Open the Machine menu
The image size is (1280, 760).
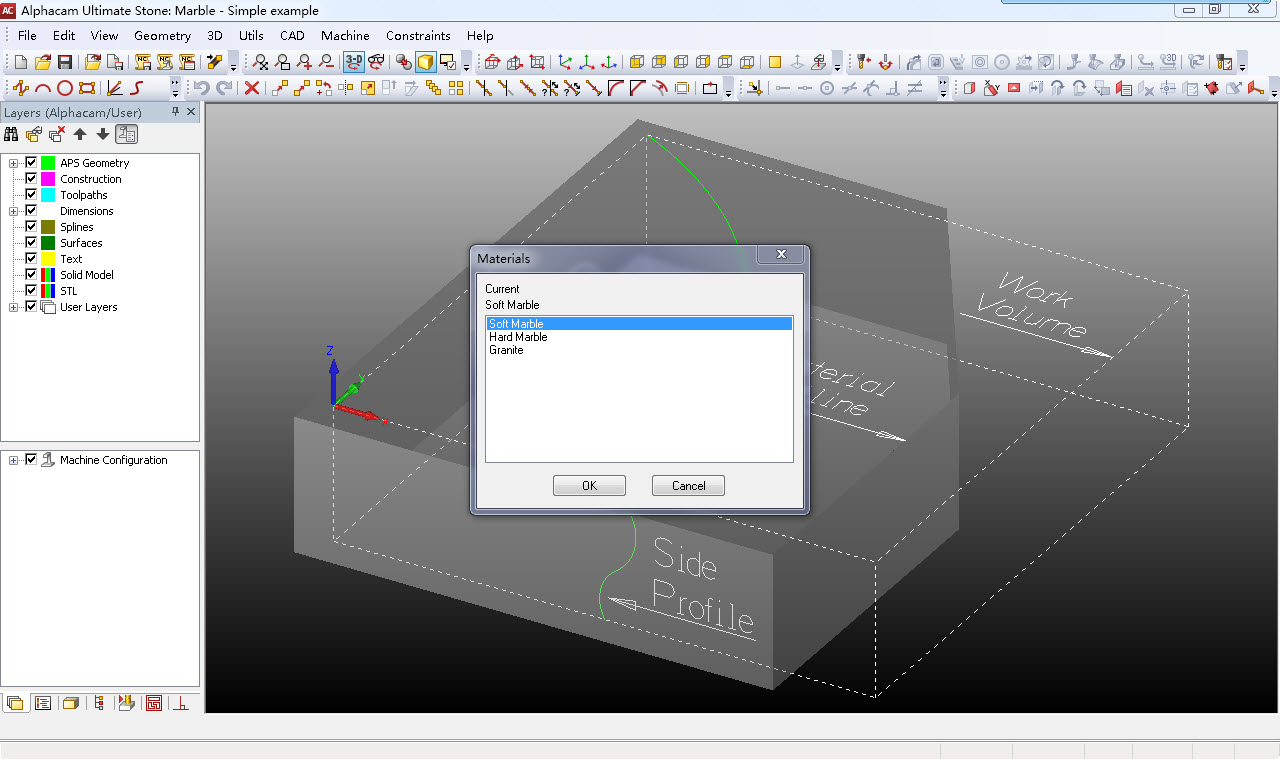[345, 35]
